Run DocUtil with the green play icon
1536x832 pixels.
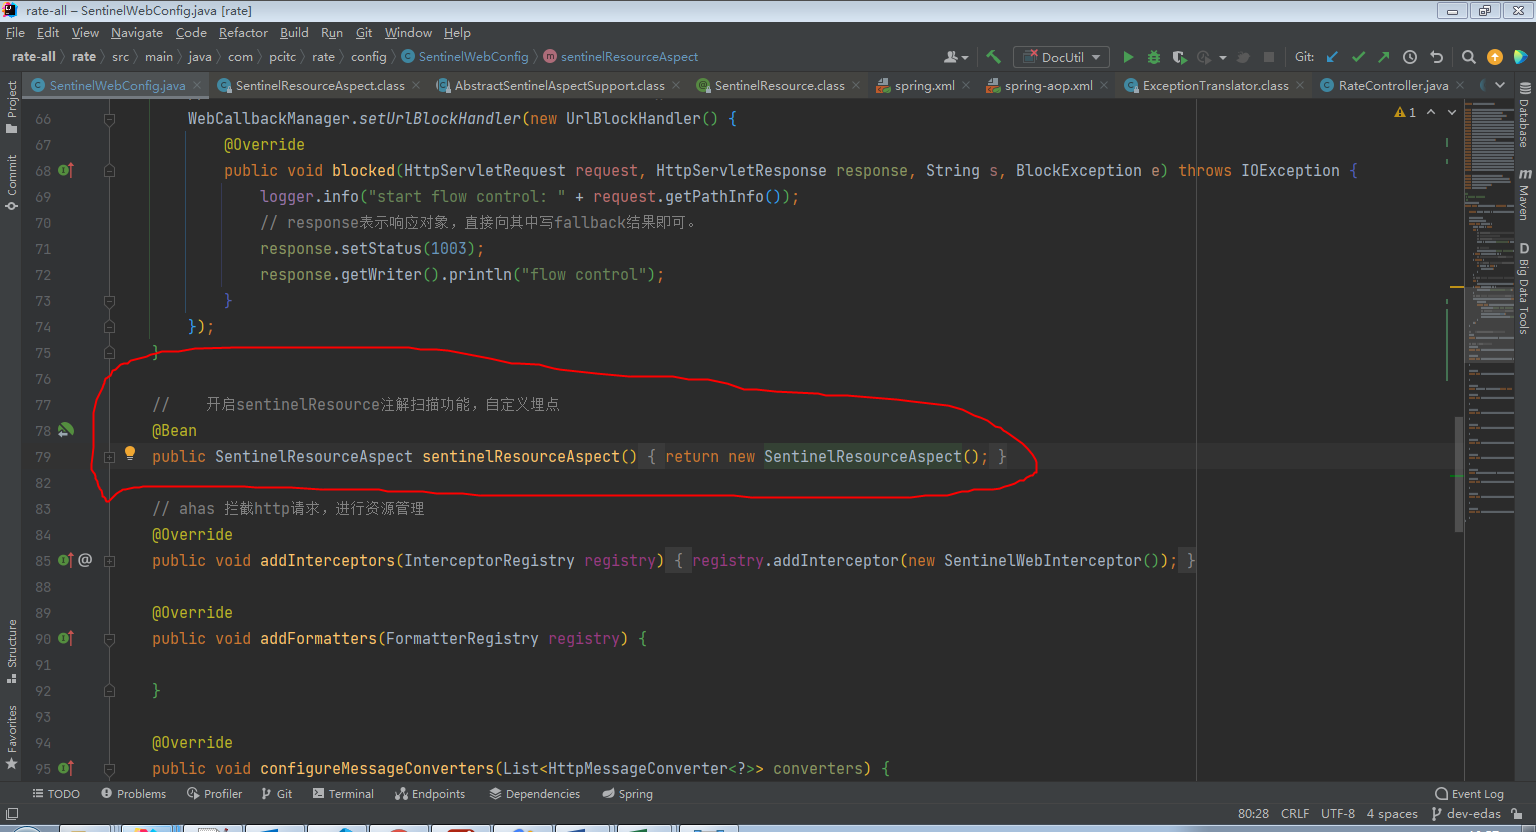(x=1128, y=57)
